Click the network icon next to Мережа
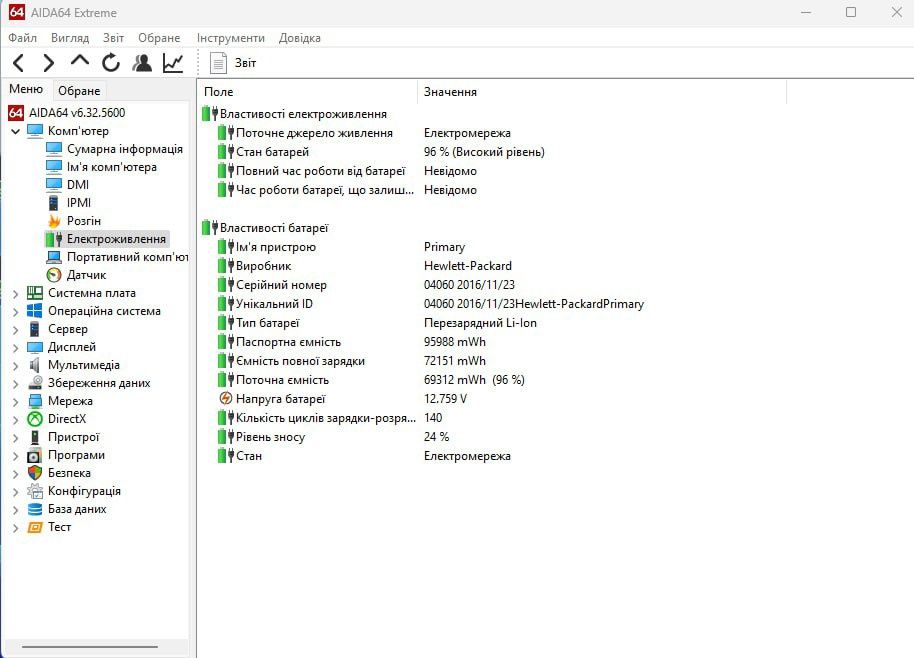Image resolution: width=914 pixels, height=658 pixels. click(x=35, y=401)
